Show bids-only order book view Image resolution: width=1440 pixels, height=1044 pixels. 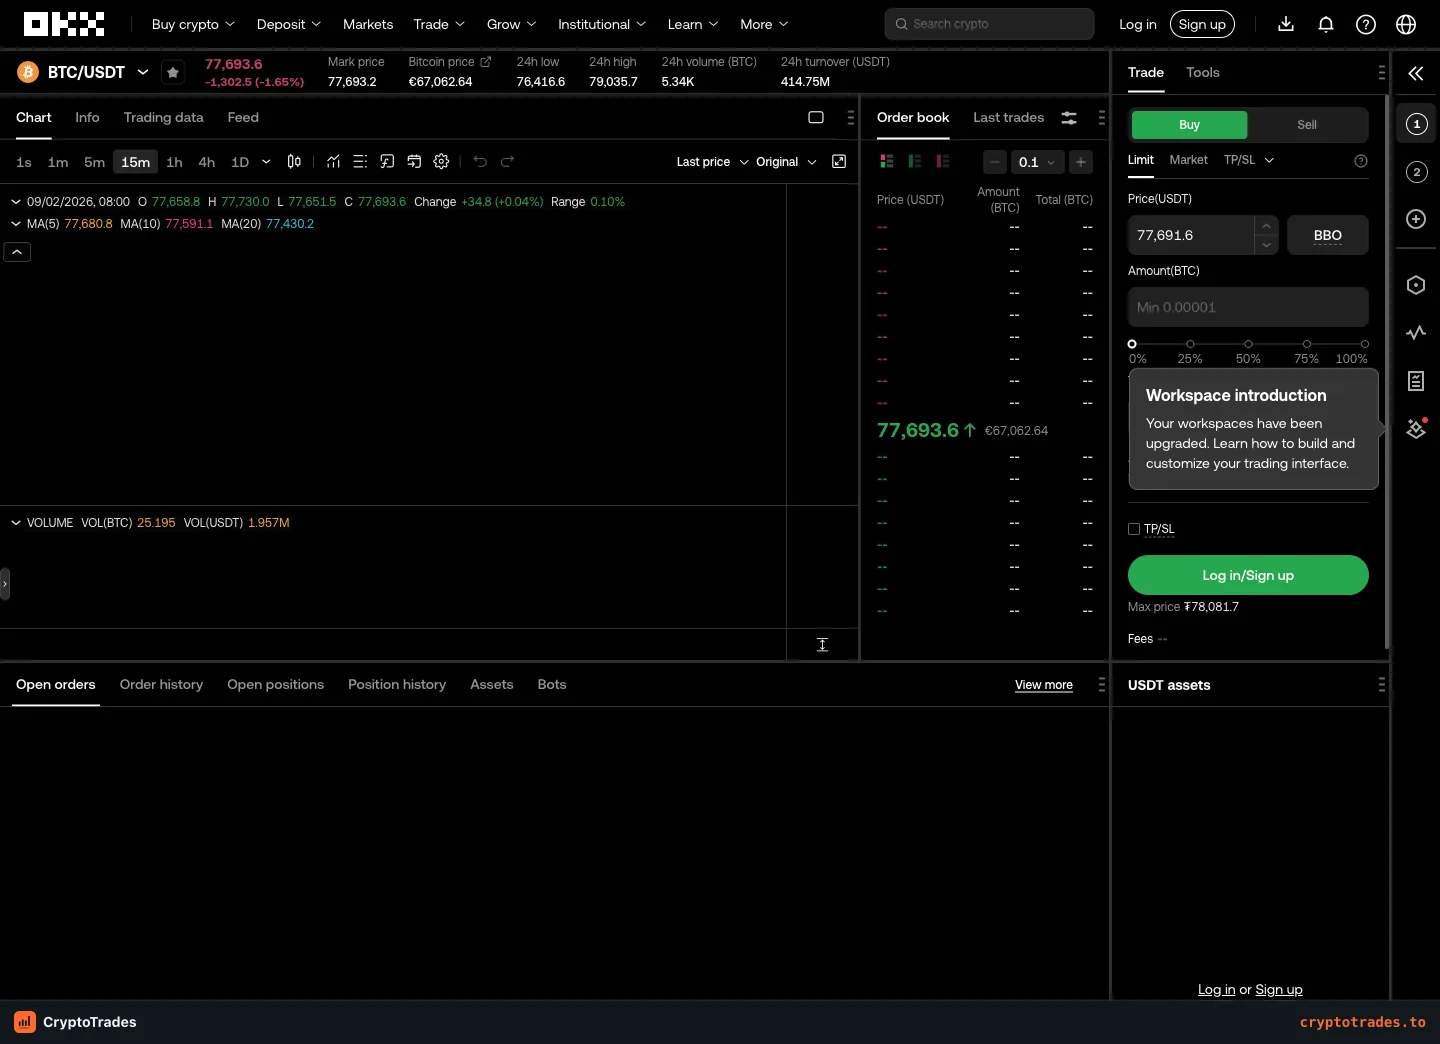tap(914, 161)
